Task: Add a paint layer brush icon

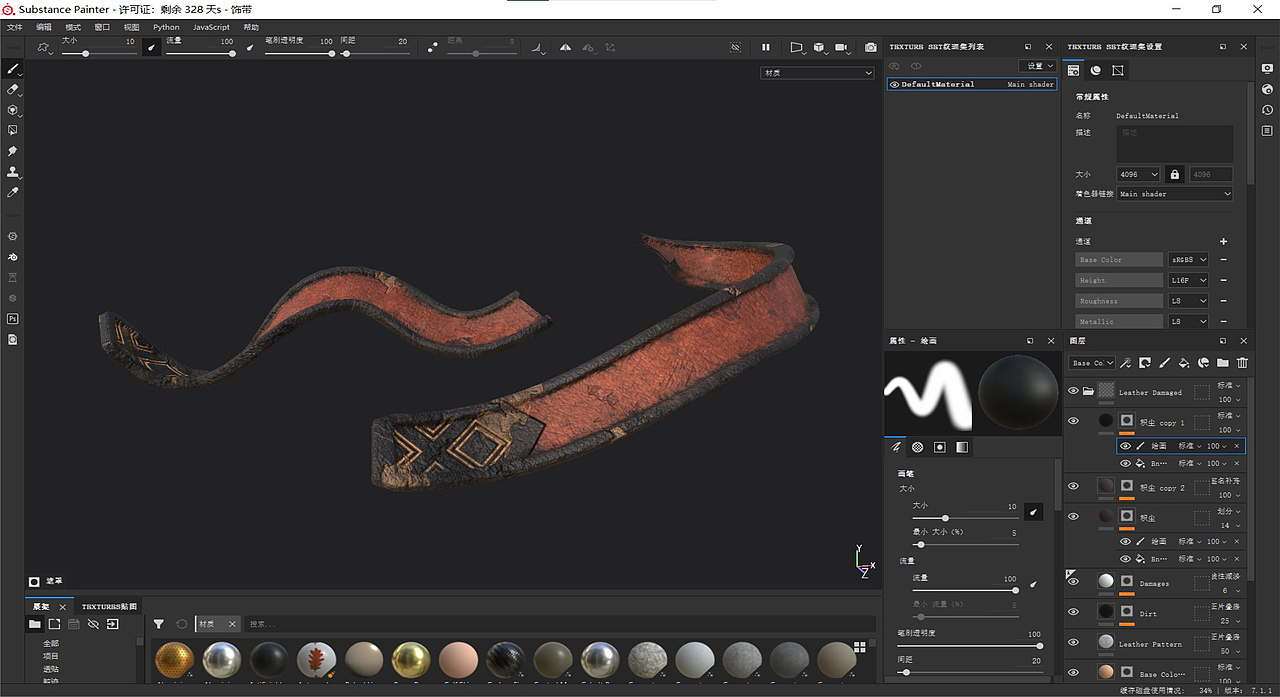Action: 1164,363
